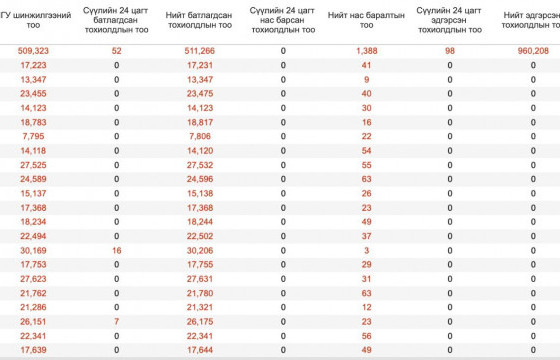Click the recovered value 98
This screenshot has height=360, width=560.
coord(450,51)
